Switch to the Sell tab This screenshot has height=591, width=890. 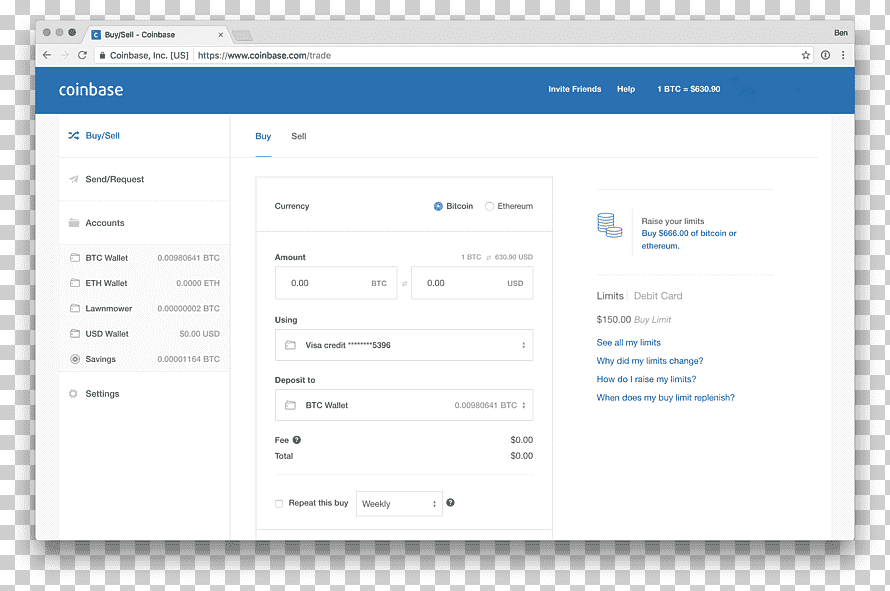299,136
